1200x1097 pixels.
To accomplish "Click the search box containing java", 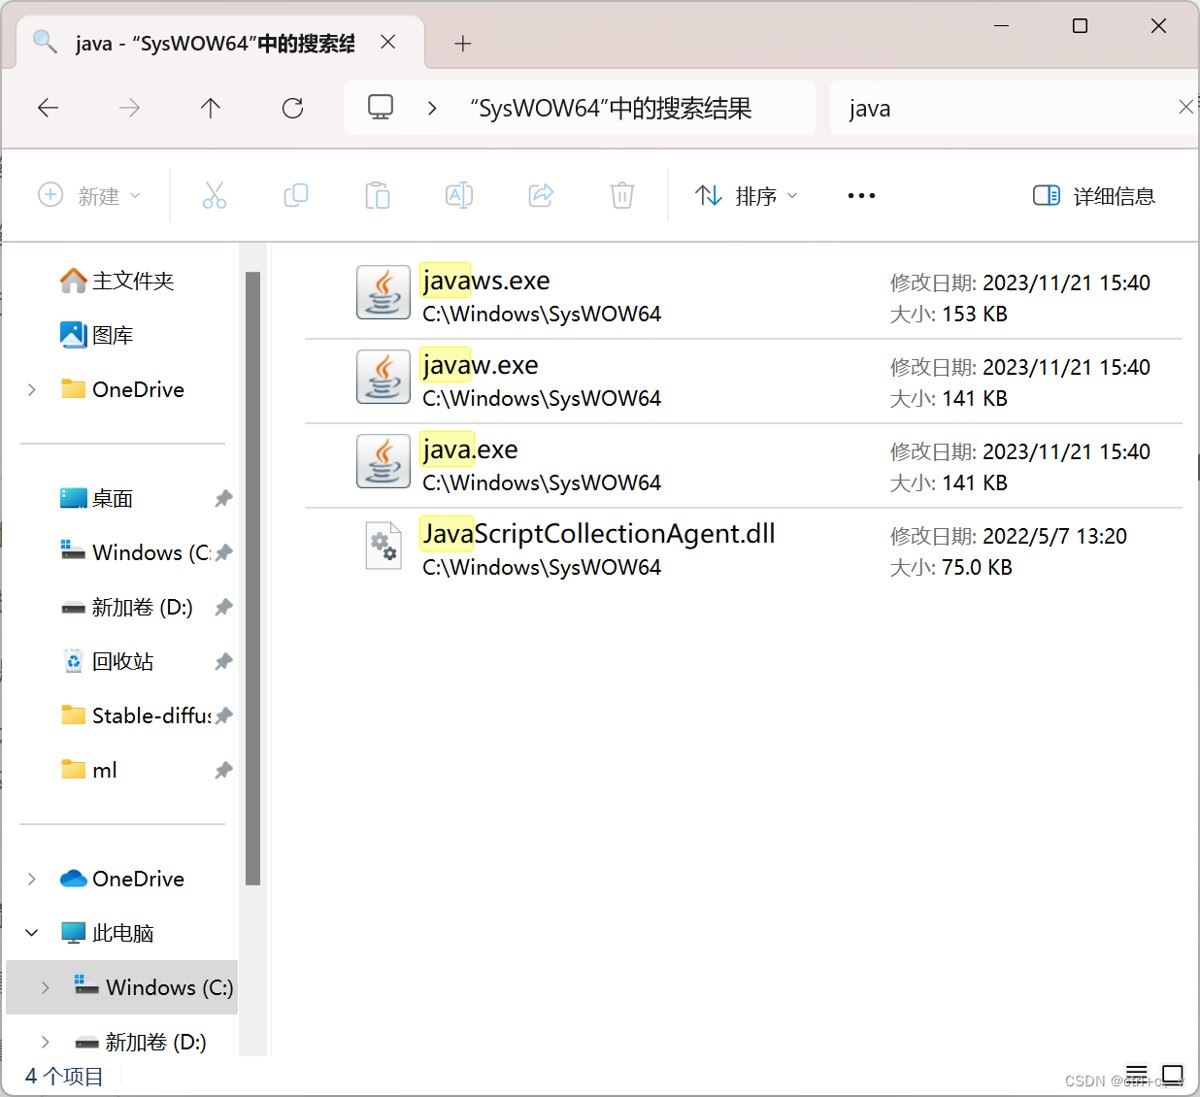I will tap(1000, 108).
